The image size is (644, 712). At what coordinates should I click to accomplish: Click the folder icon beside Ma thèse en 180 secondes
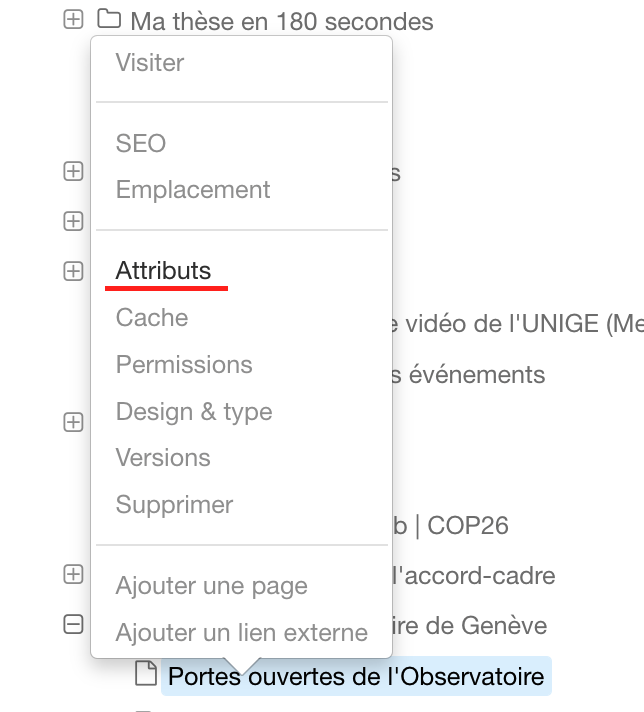pyautogui.click(x=109, y=19)
